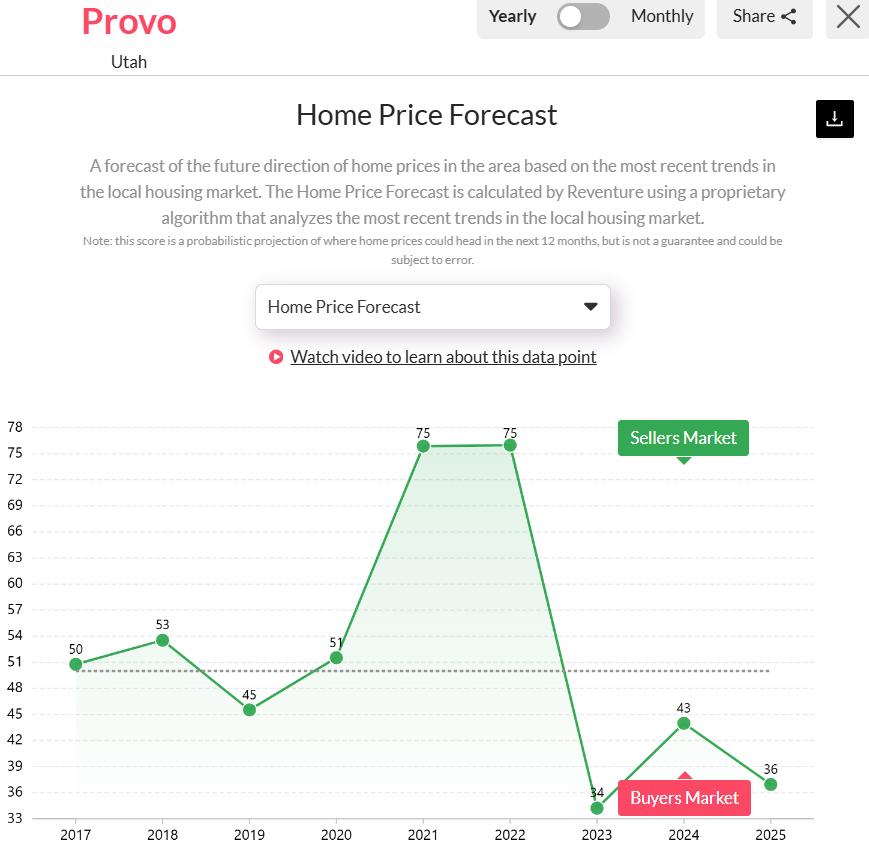Click the Buyers Market red pointer arrow
The height and width of the screenshot is (849, 869).
[684, 775]
